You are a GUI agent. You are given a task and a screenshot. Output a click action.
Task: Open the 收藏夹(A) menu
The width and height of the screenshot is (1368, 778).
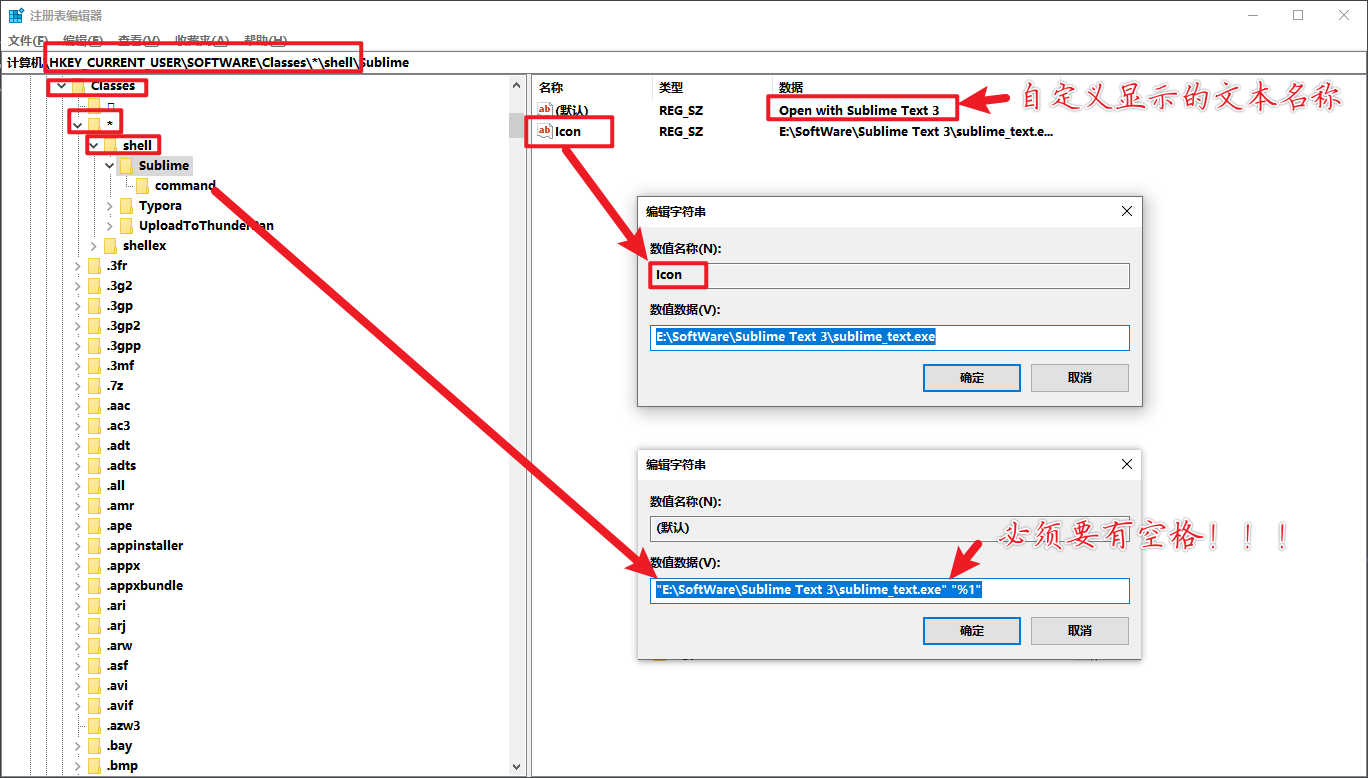(x=202, y=40)
